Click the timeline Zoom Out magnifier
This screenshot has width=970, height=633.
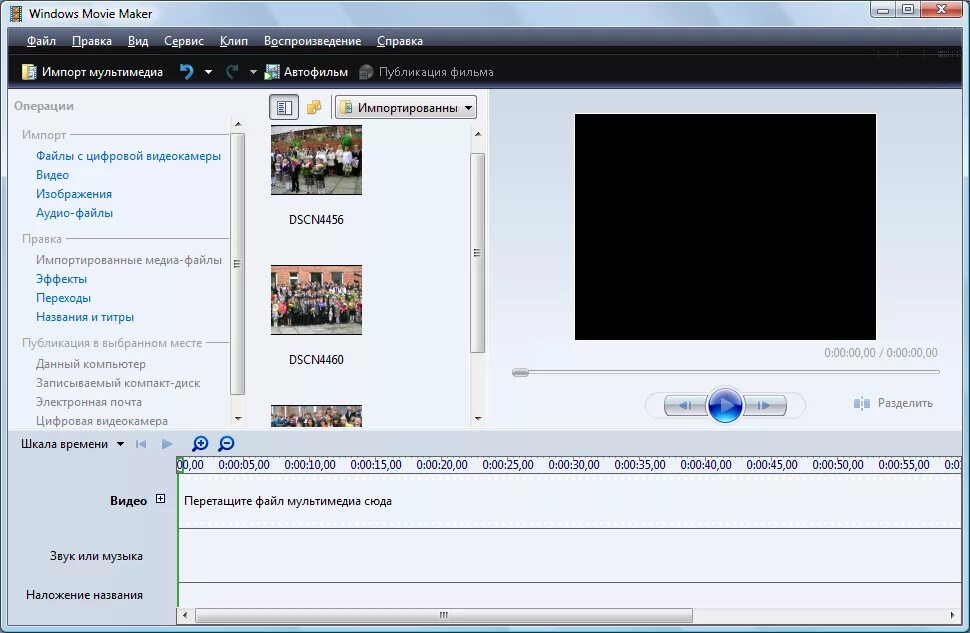click(x=226, y=444)
